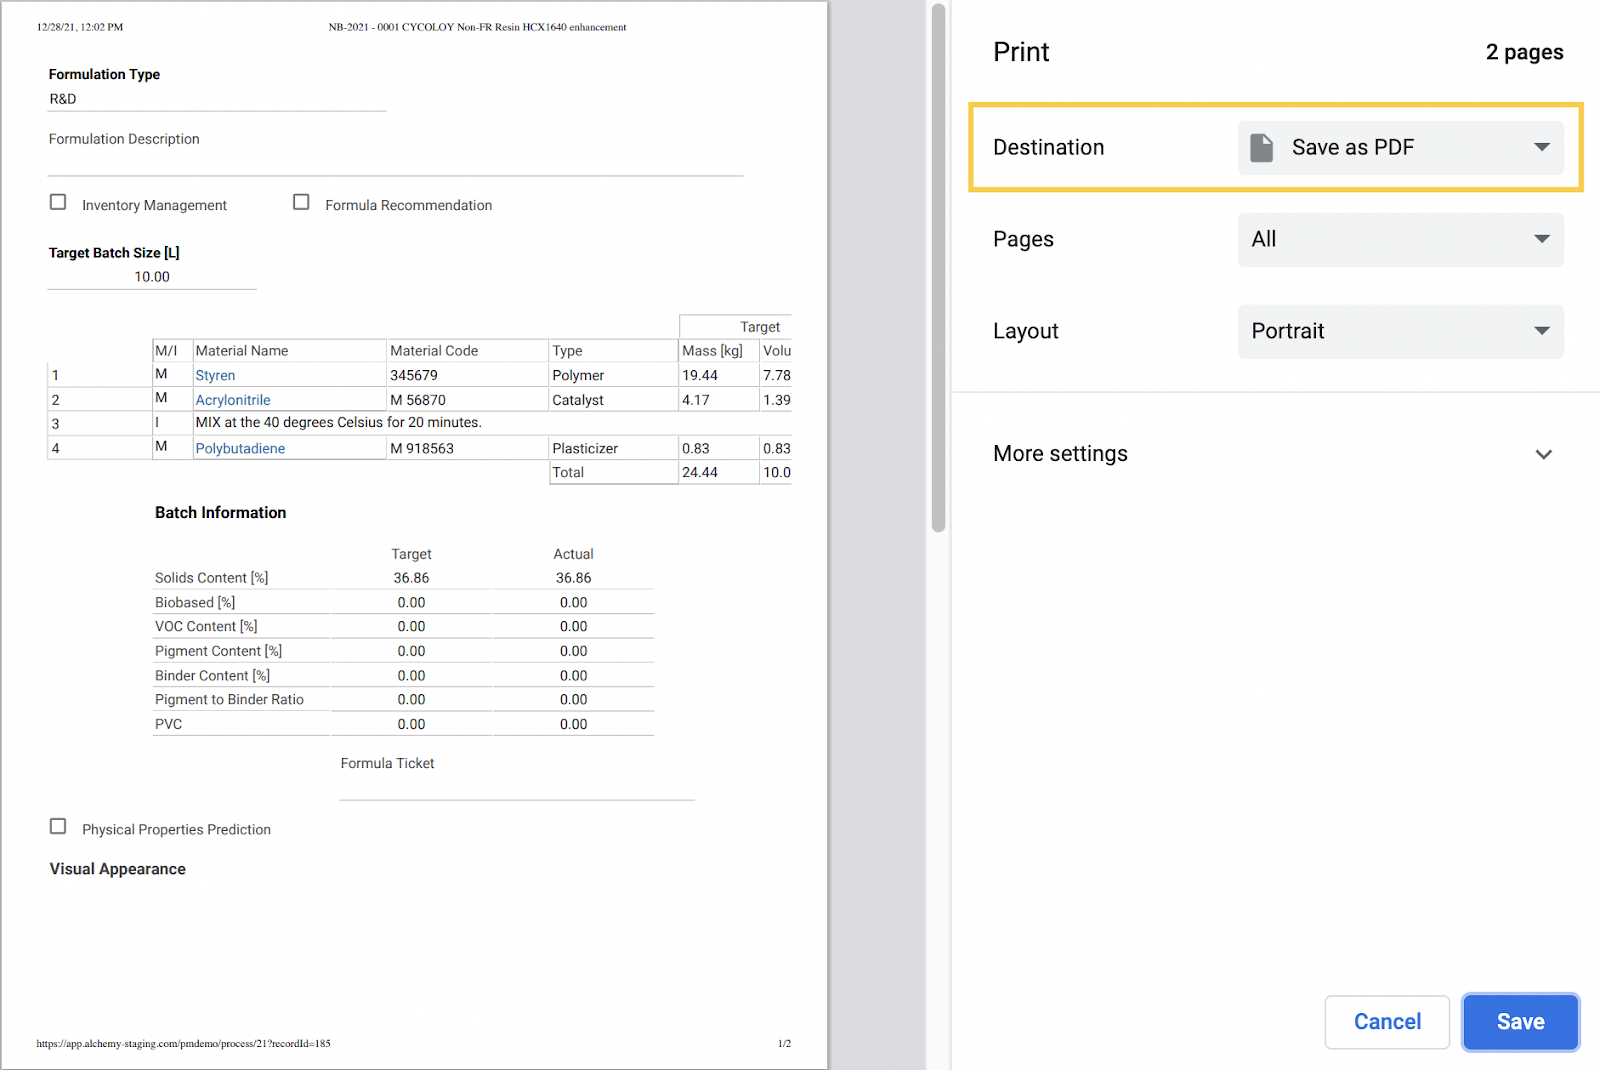The height and width of the screenshot is (1070, 1600).
Task: Open the Layout dropdown set to Portrait
Action: point(1400,332)
